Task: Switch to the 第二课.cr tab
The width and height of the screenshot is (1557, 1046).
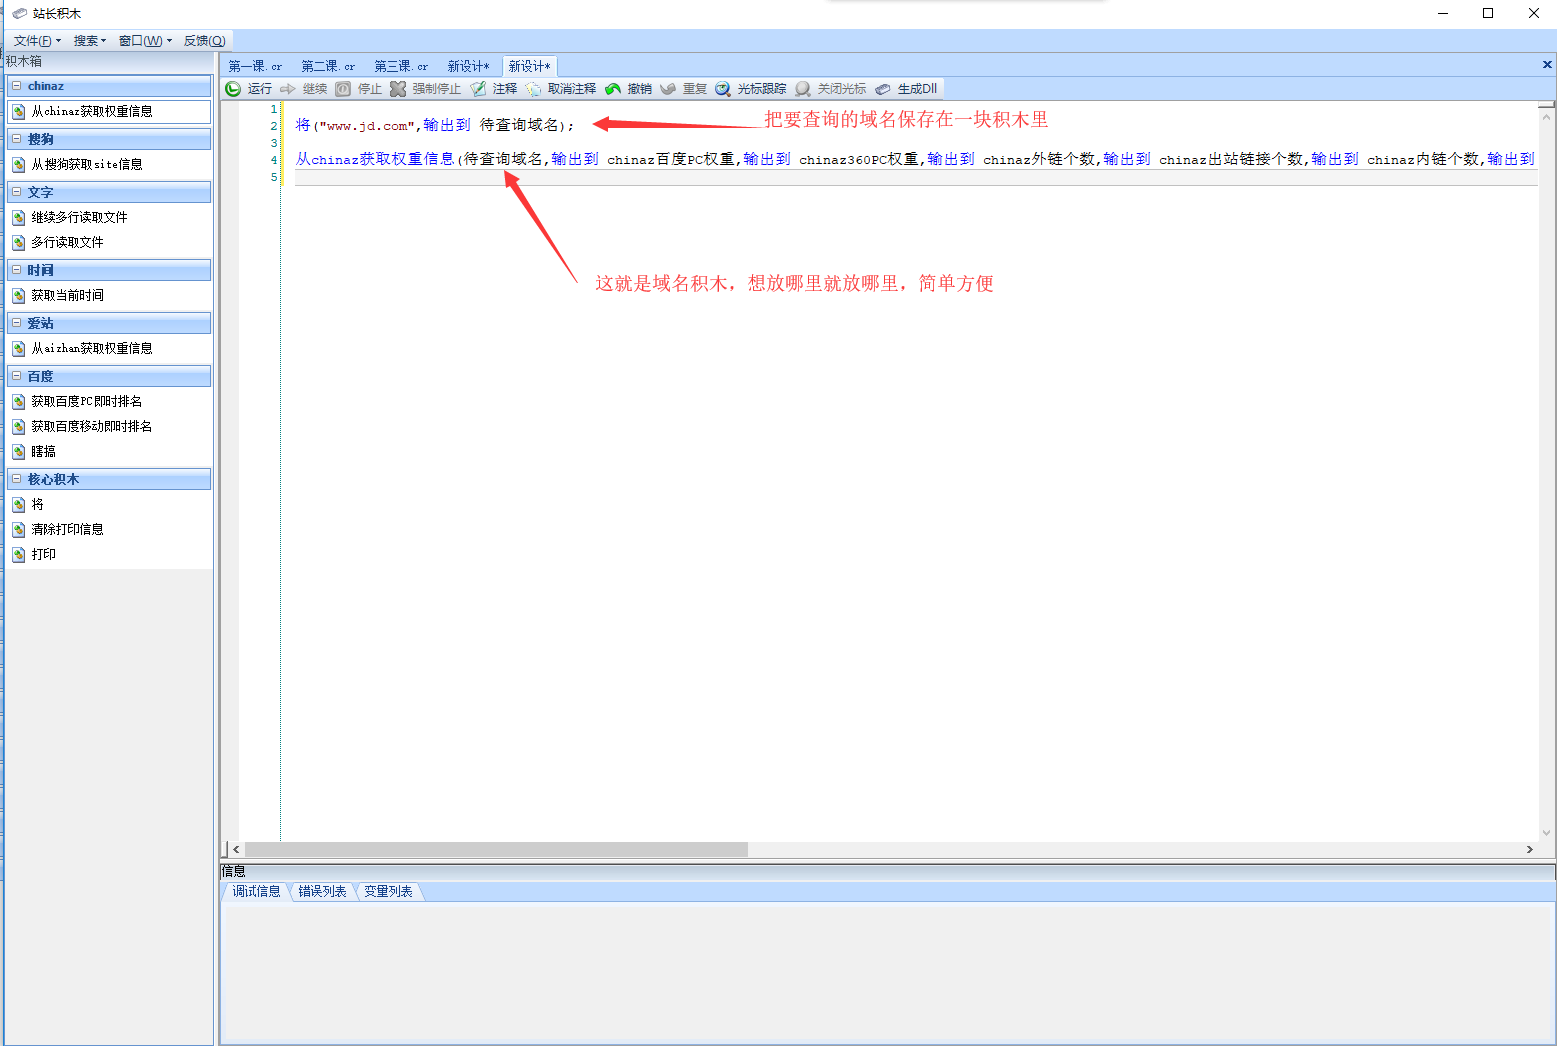Action: point(327,67)
